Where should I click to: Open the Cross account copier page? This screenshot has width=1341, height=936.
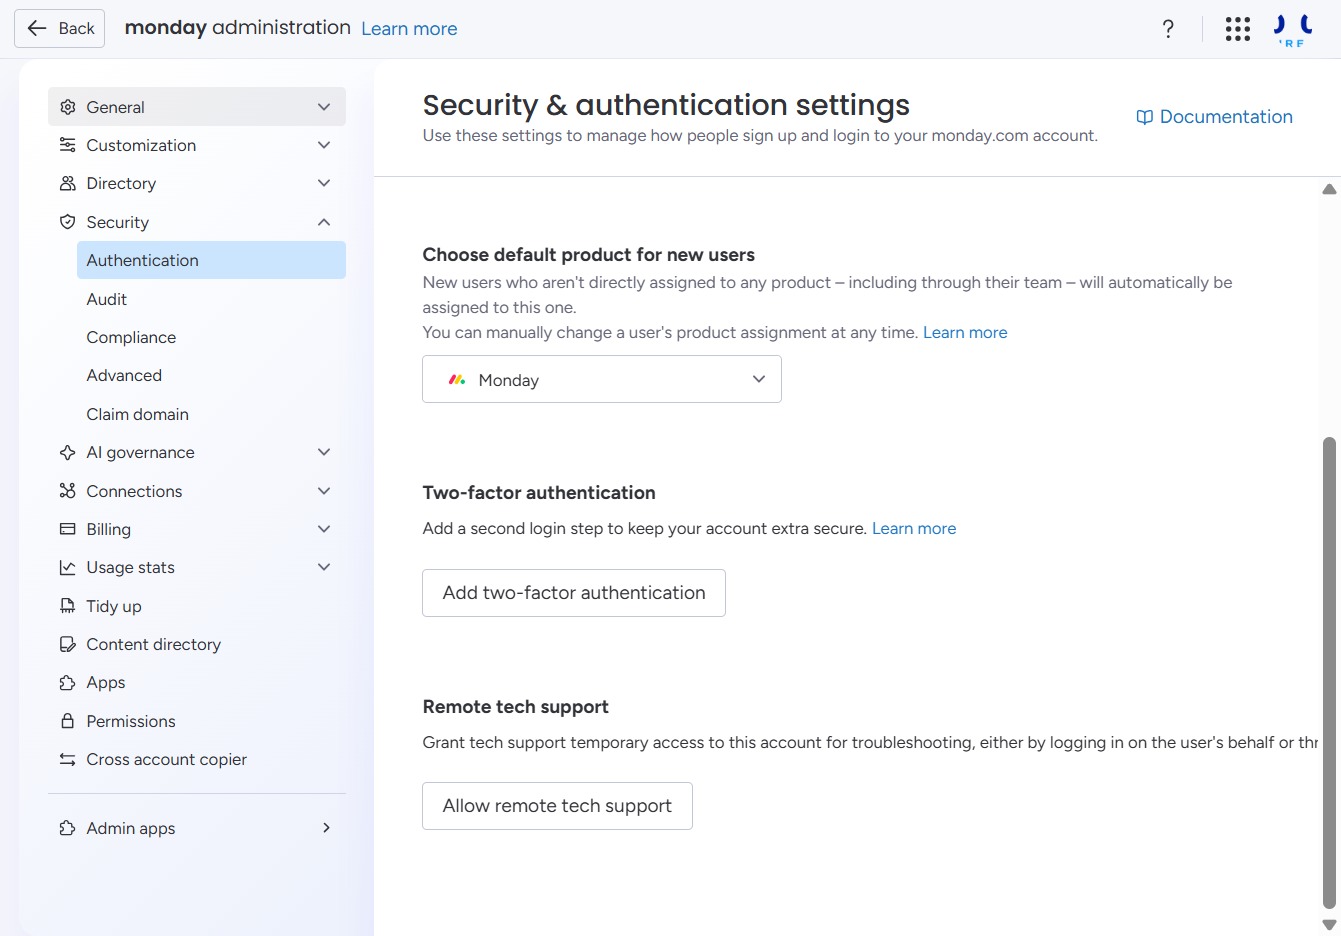pos(197,759)
